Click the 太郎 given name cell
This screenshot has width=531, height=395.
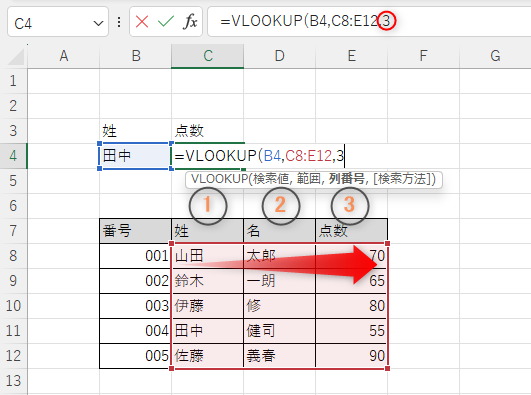pos(279,256)
